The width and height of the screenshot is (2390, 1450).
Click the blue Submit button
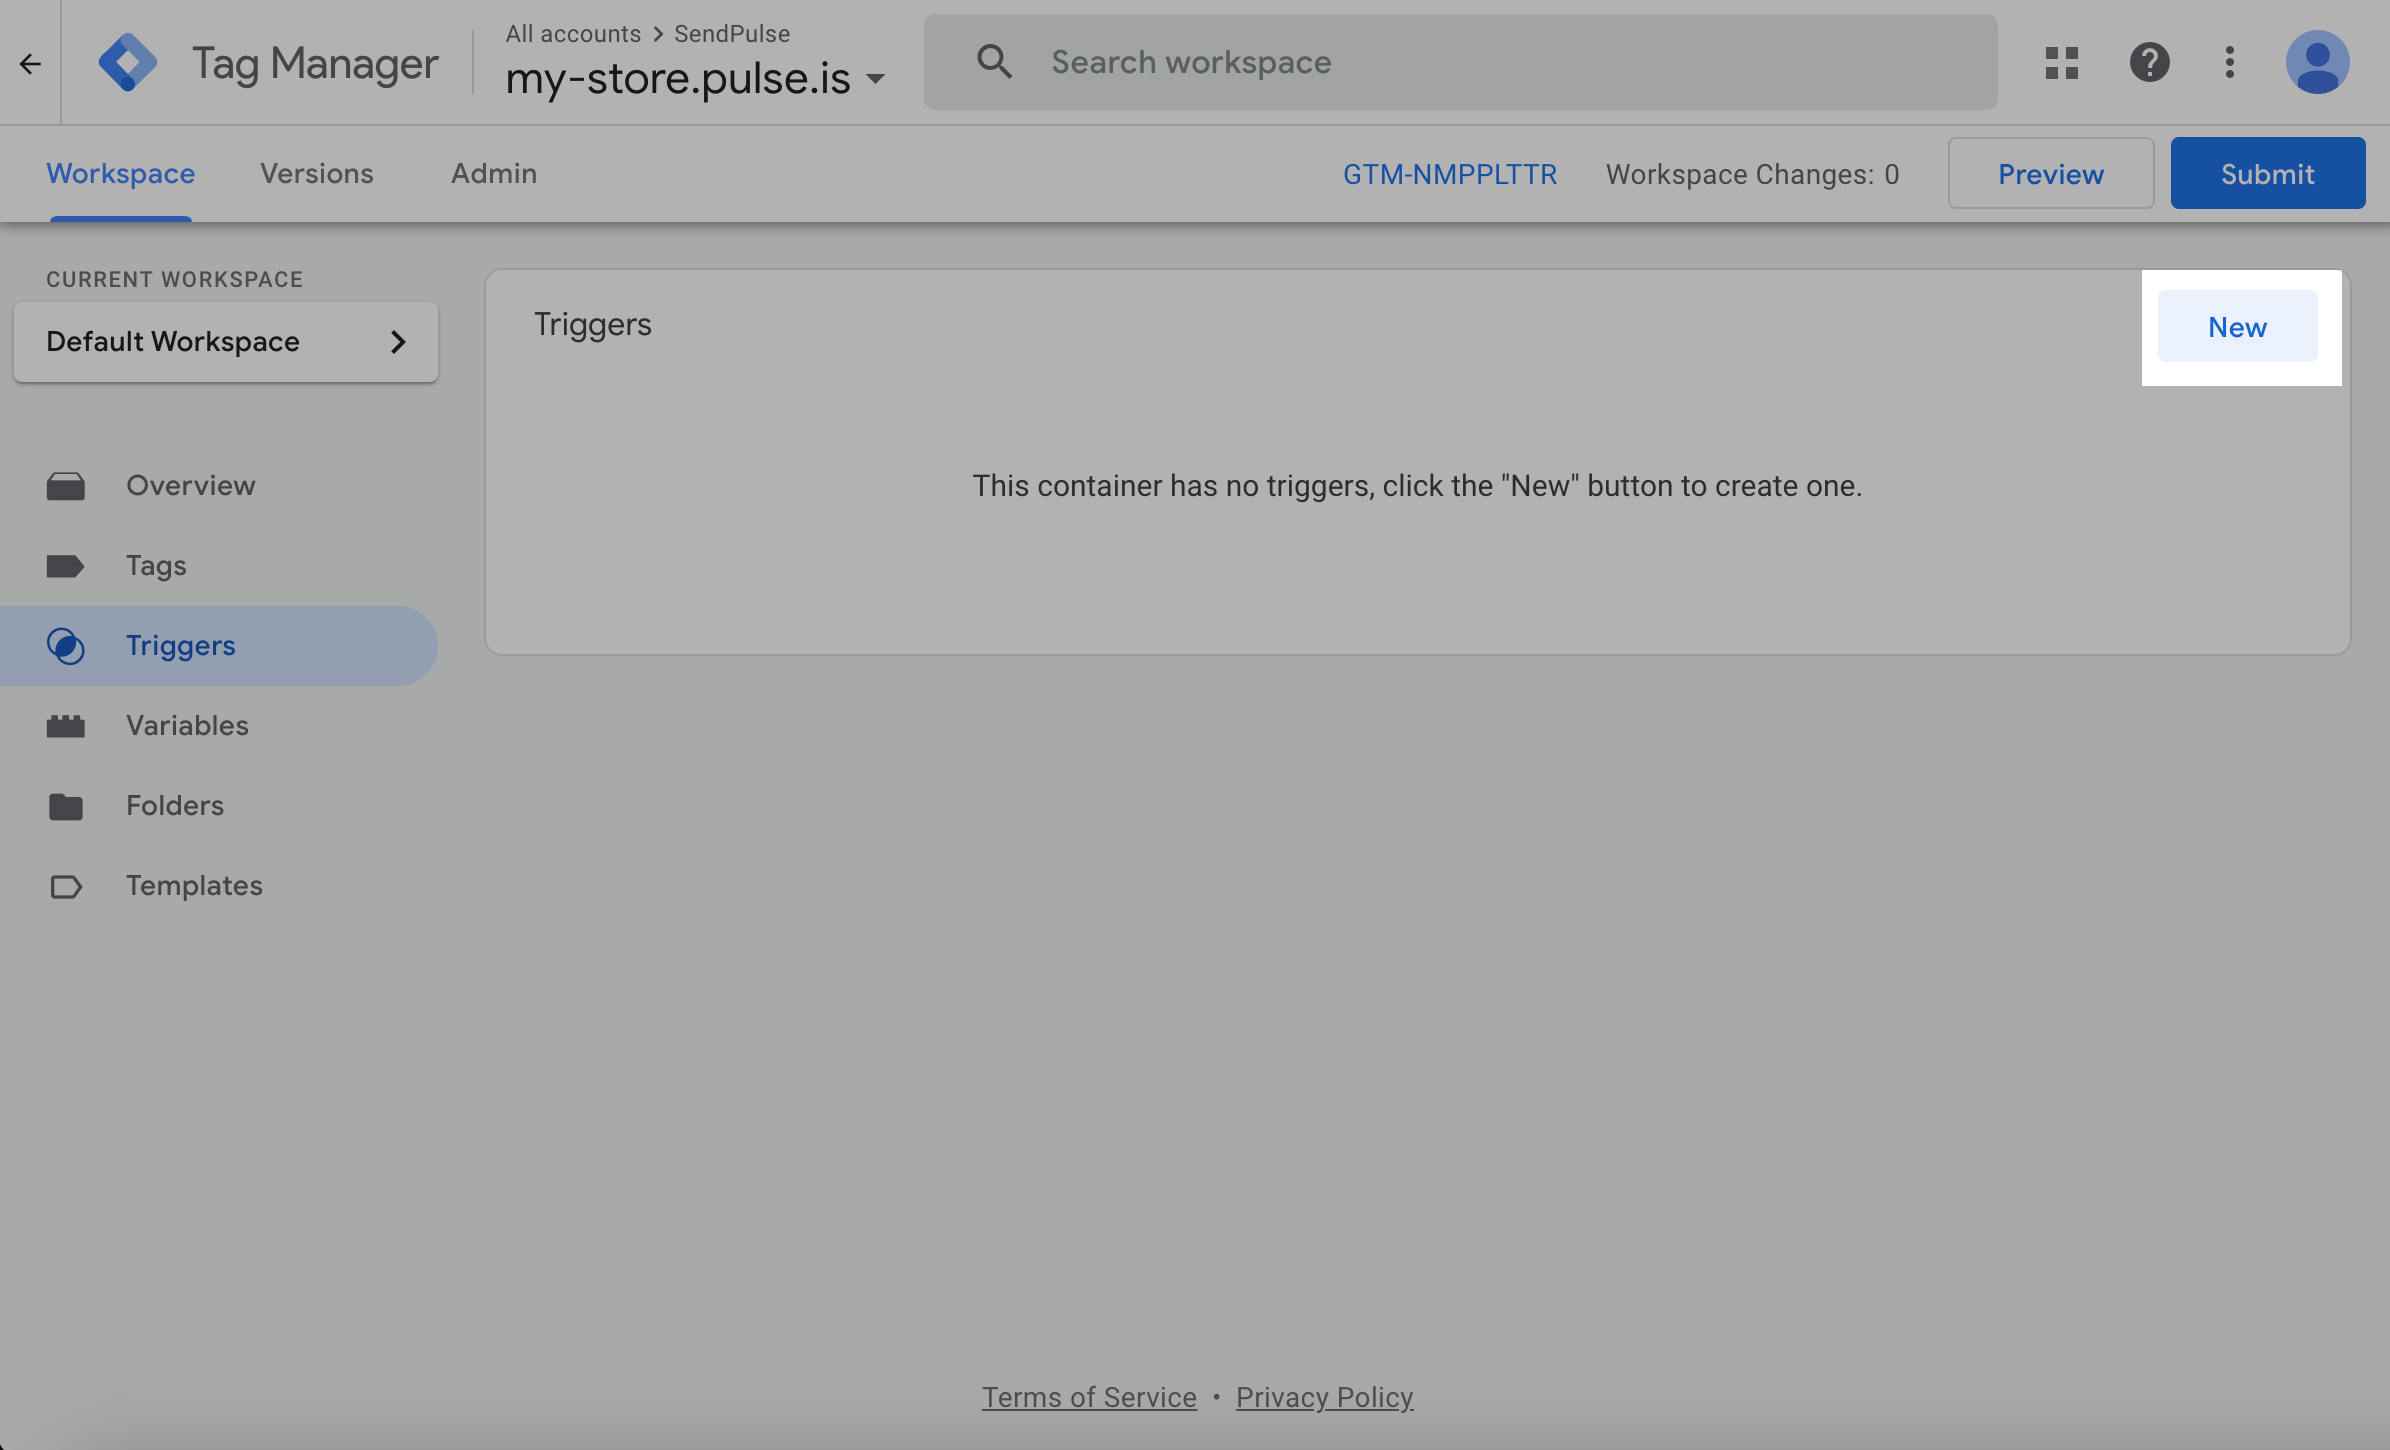click(x=2267, y=174)
